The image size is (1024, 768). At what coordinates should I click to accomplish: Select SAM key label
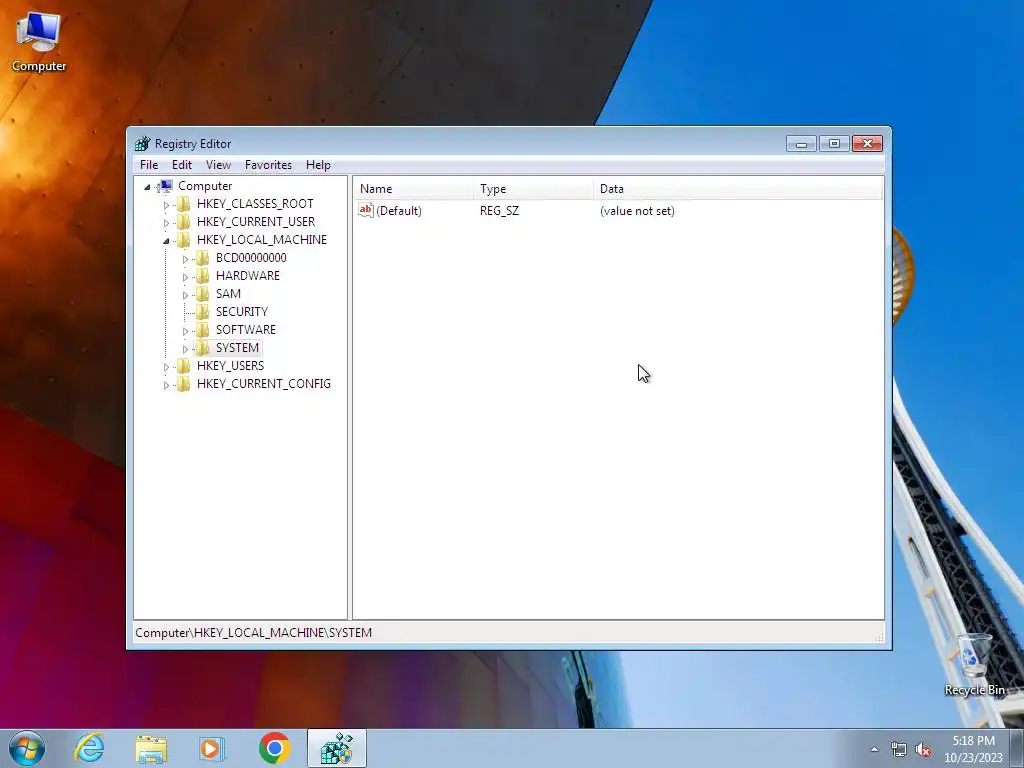(x=229, y=294)
